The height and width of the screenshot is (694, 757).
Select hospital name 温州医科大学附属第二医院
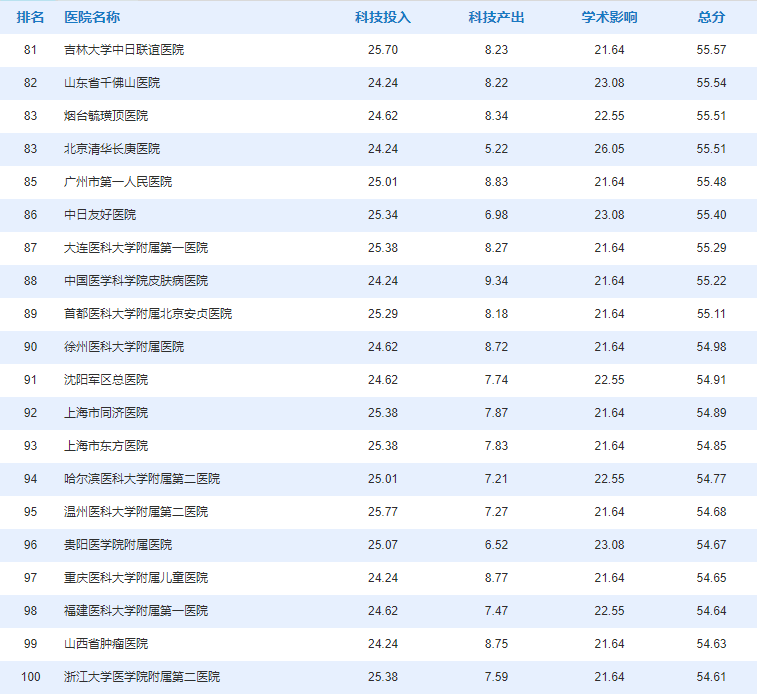tap(136, 512)
